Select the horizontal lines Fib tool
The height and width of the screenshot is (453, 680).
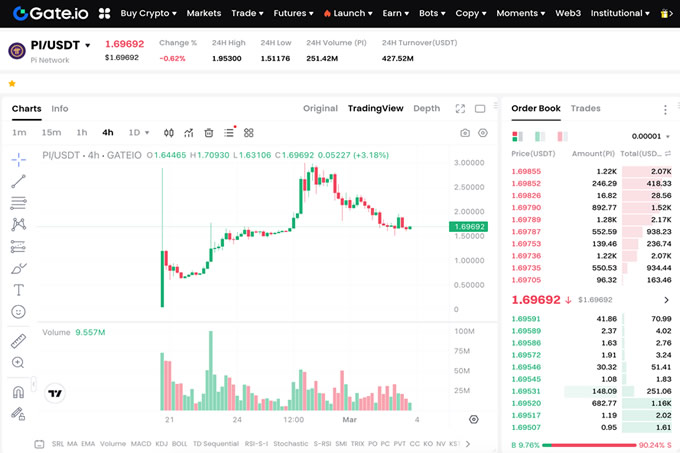click(19, 203)
